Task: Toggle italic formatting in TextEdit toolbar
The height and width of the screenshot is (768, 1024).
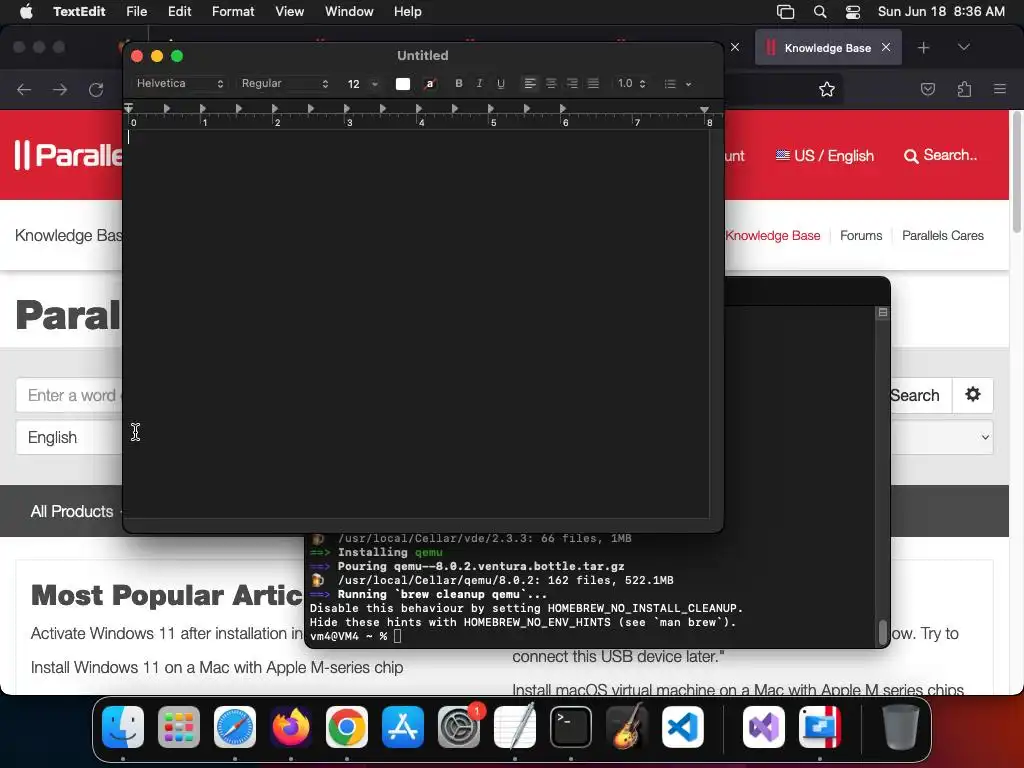Action: click(x=479, y=84)
